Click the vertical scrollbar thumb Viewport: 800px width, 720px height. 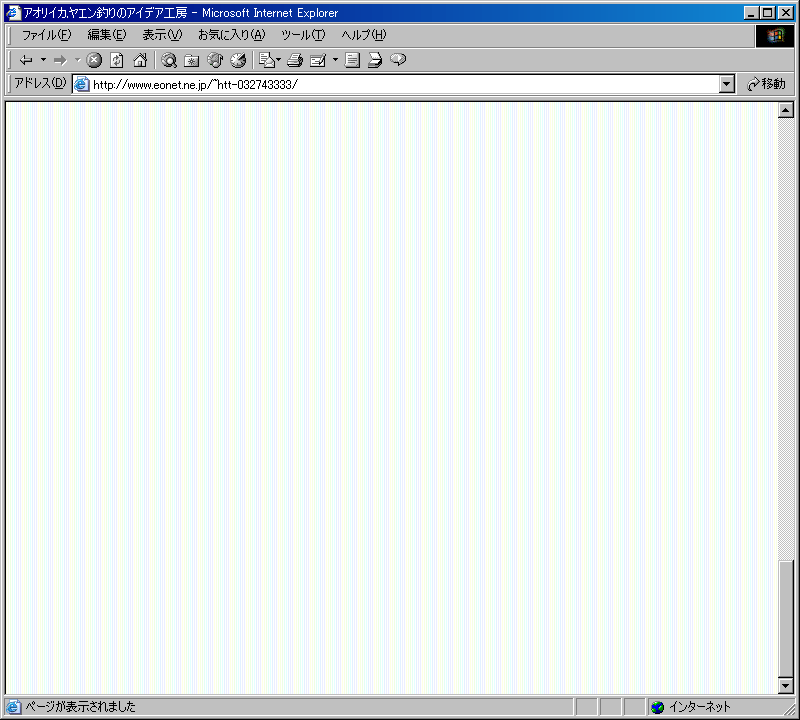(x=786, y=619)
